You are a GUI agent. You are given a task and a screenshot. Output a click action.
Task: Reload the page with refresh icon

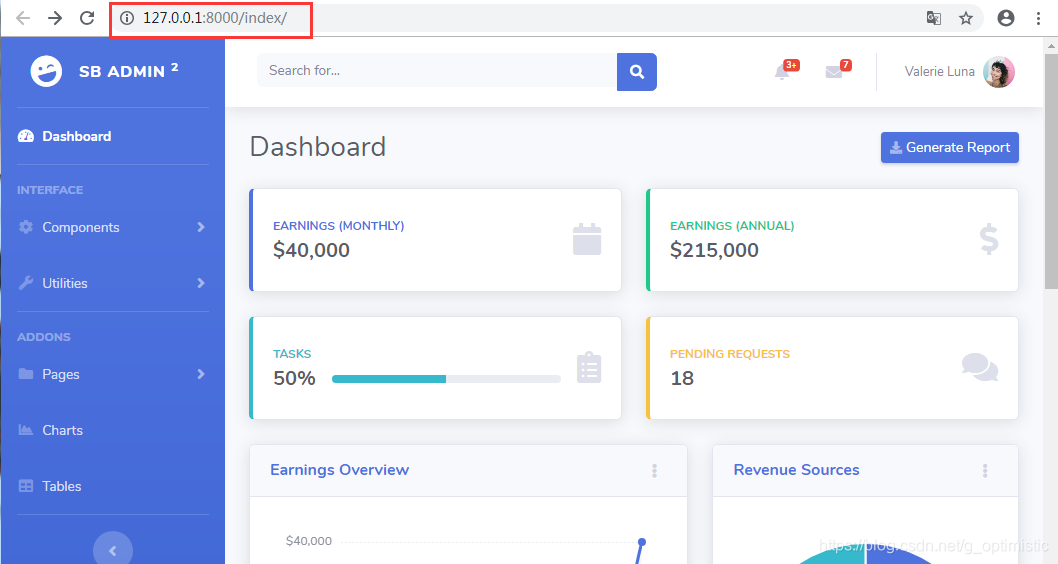tap(87, 18)
